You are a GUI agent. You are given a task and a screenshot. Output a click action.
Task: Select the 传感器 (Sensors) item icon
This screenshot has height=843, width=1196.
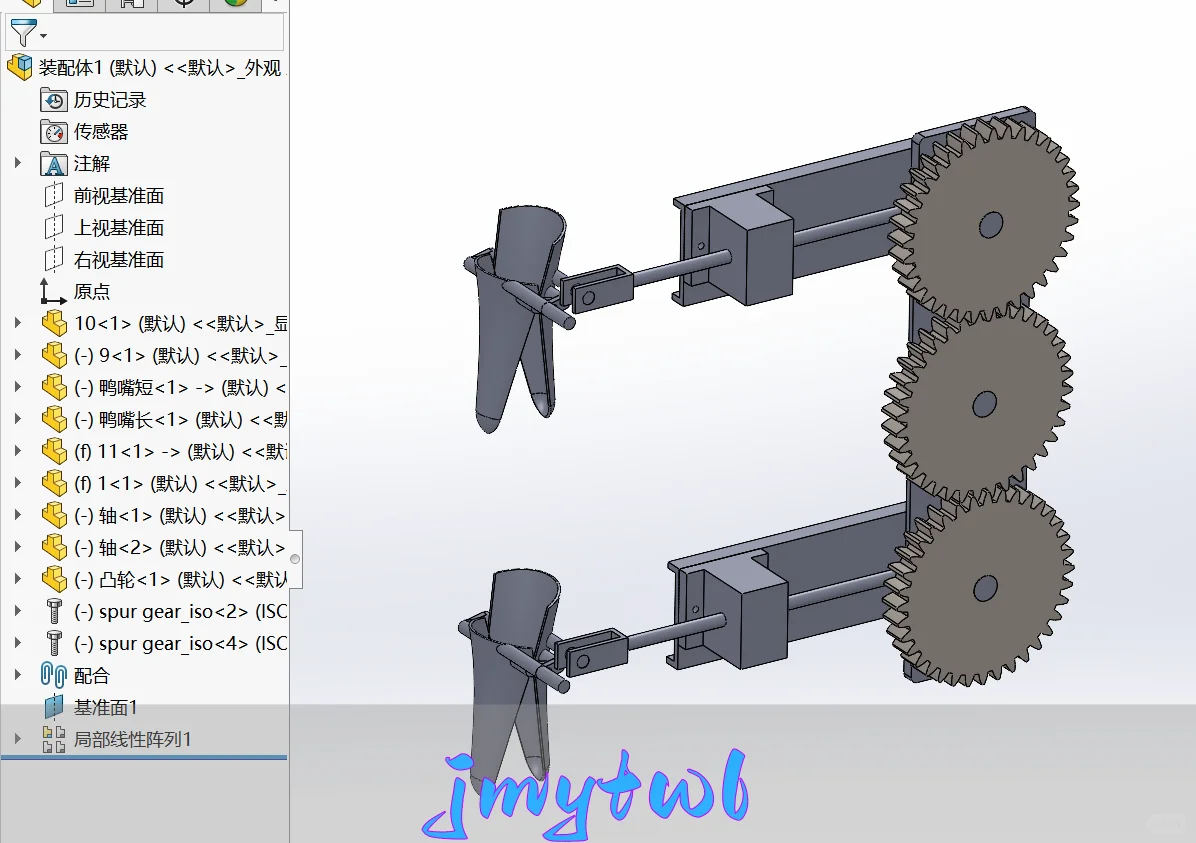[53, 131]
